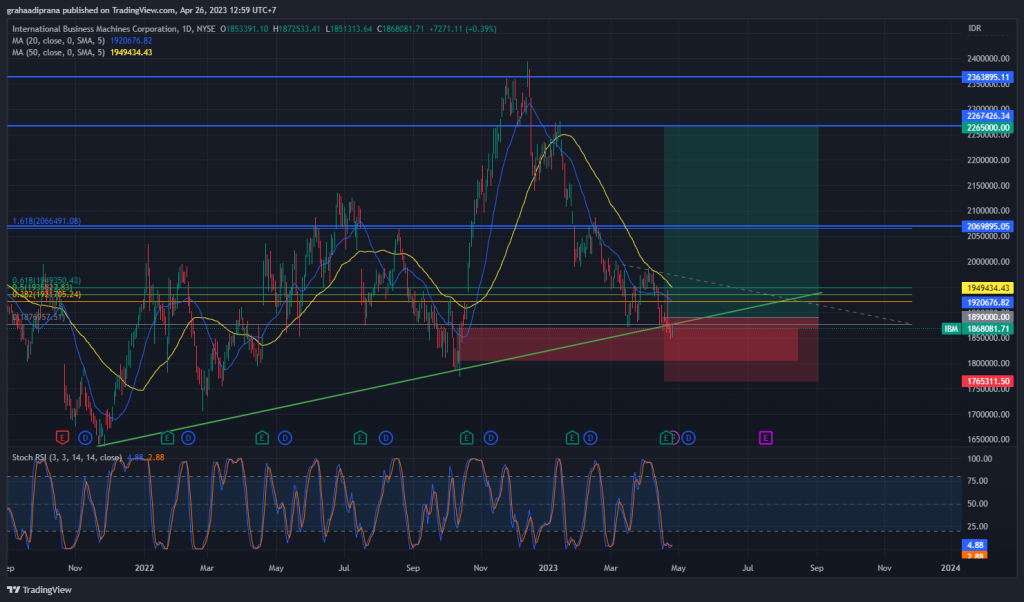
Task: Click the dividend D marker of May 2023
Action: tap(688, 437)
